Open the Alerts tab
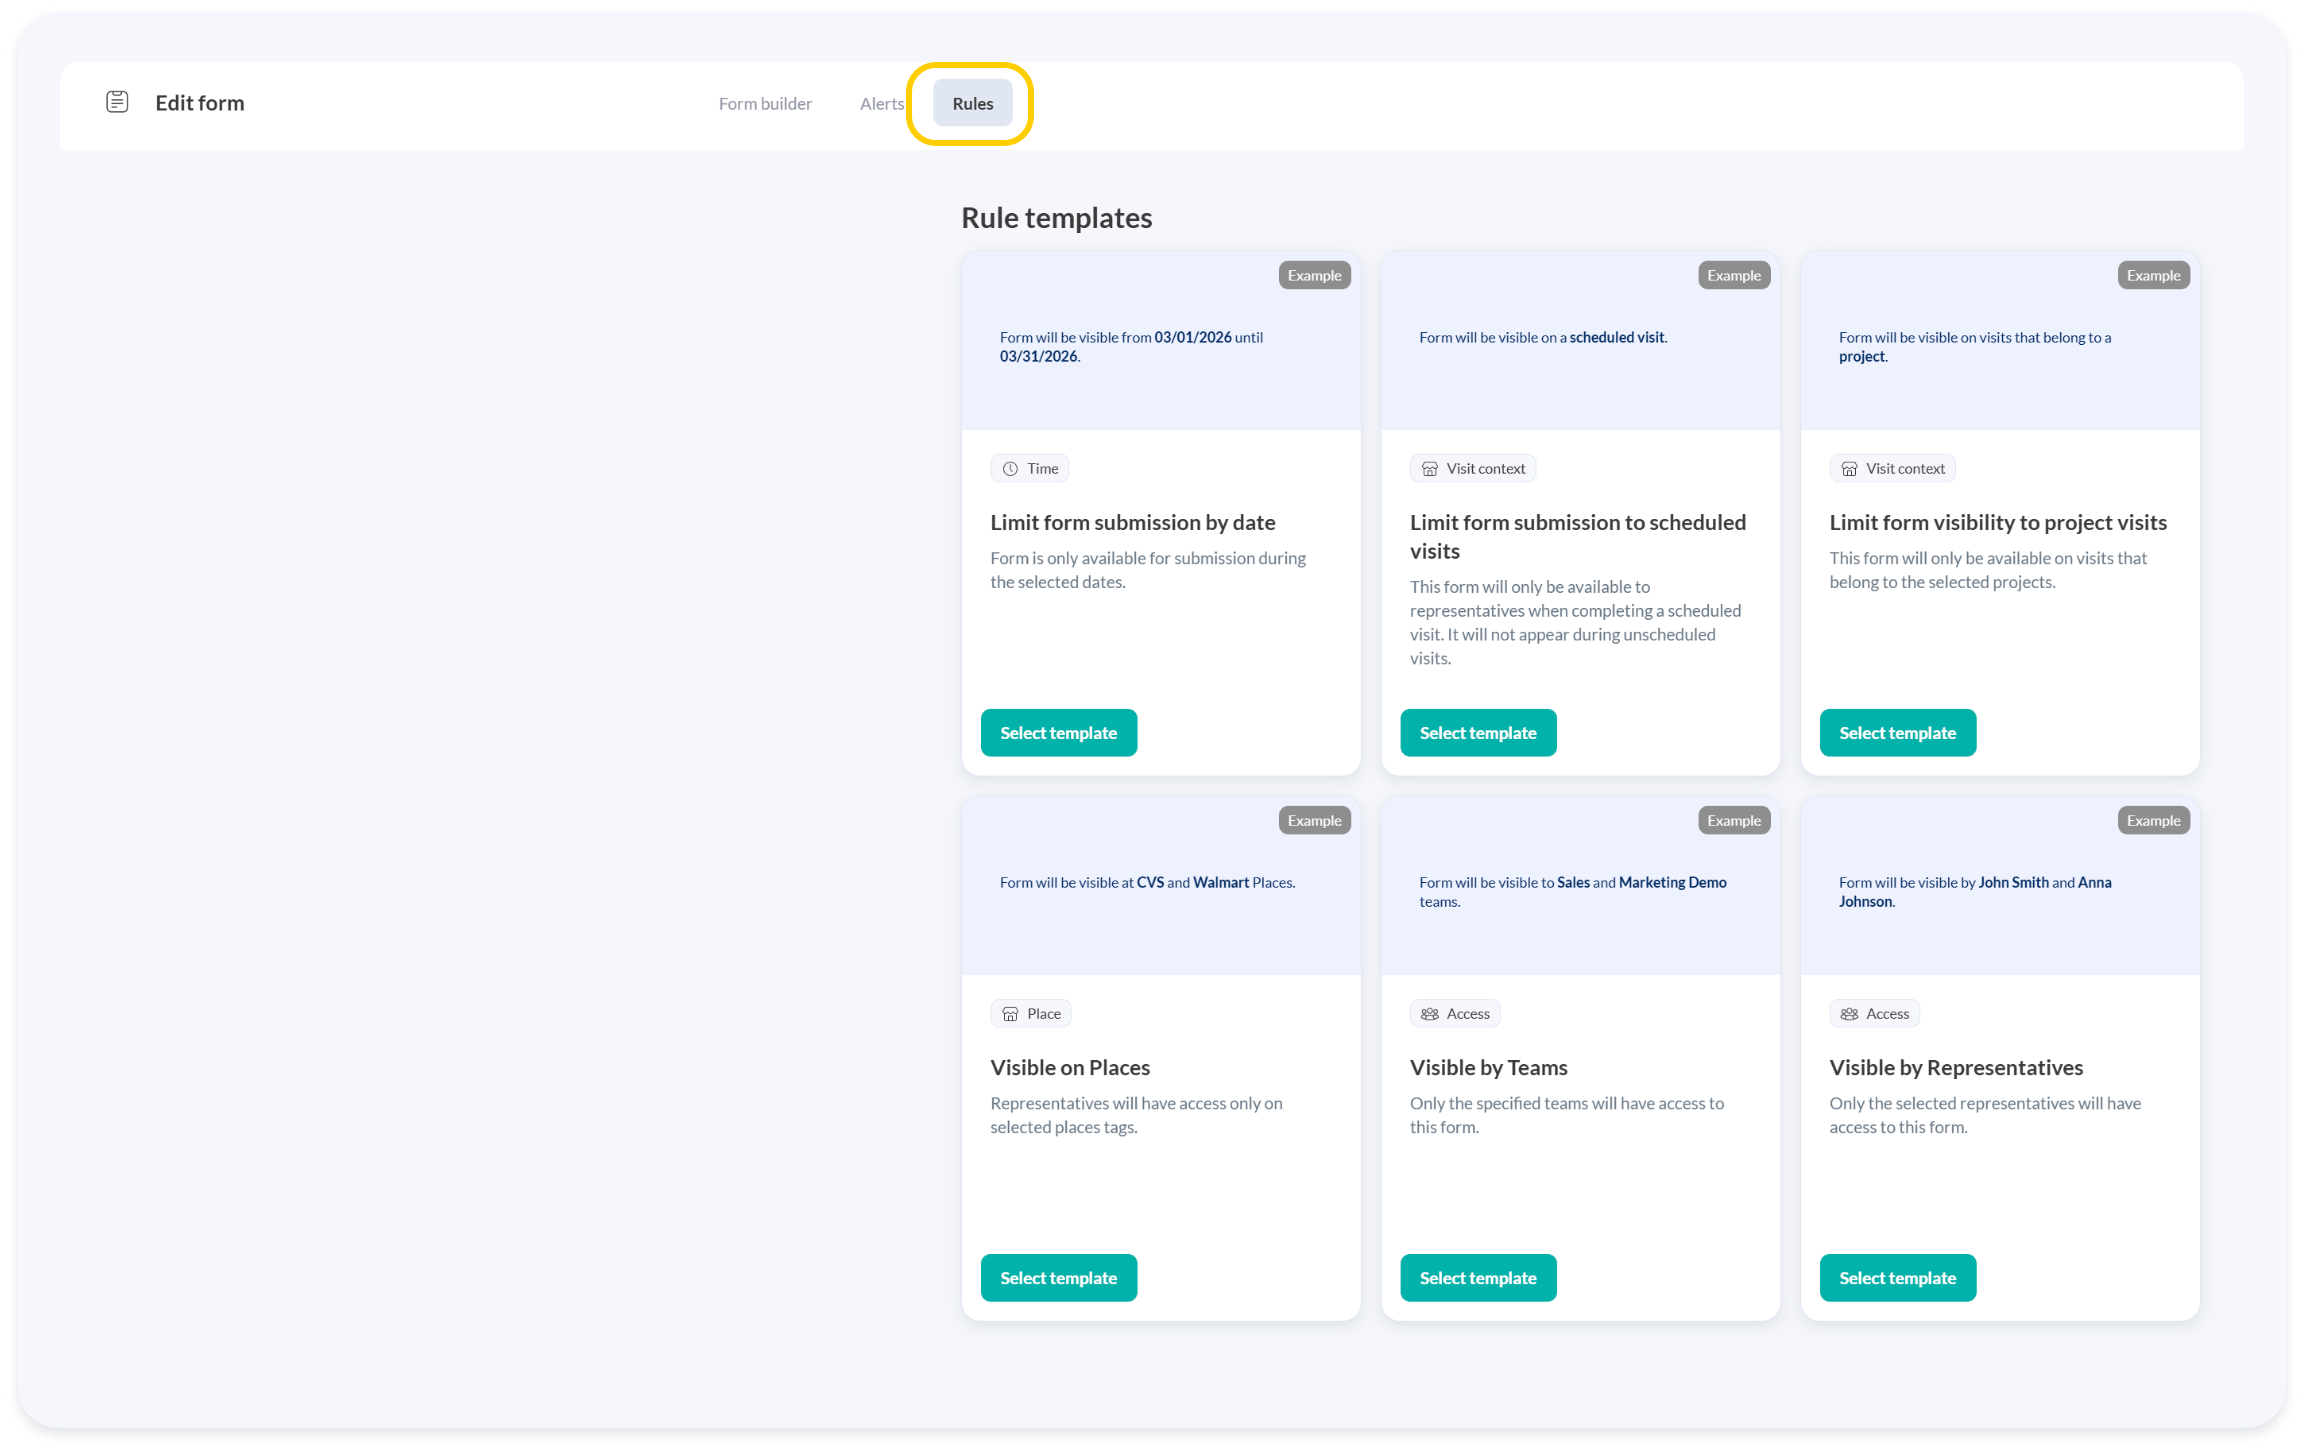 click(881, 103)
